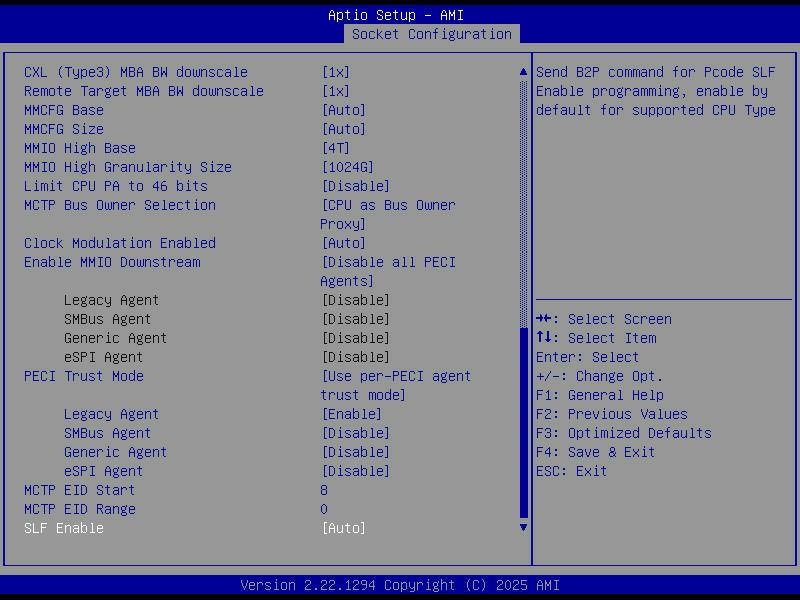This screenshot has height=600, width=800.
Task: Open the [1024G] granularity value
Action: tap(348, 167)
